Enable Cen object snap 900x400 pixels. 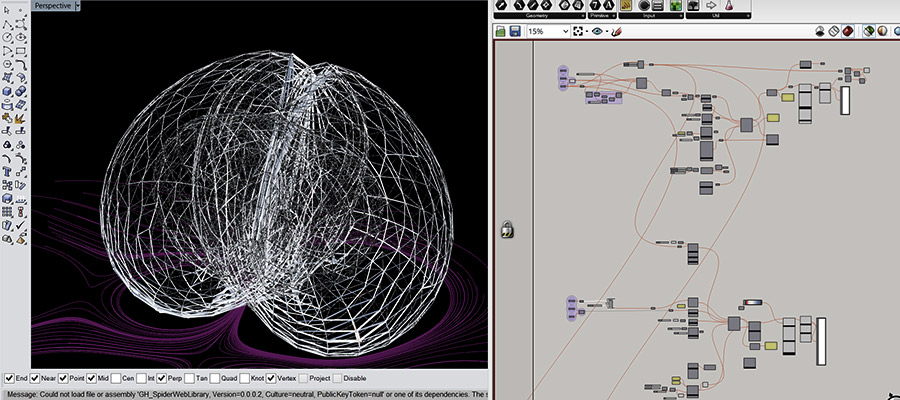115,378
